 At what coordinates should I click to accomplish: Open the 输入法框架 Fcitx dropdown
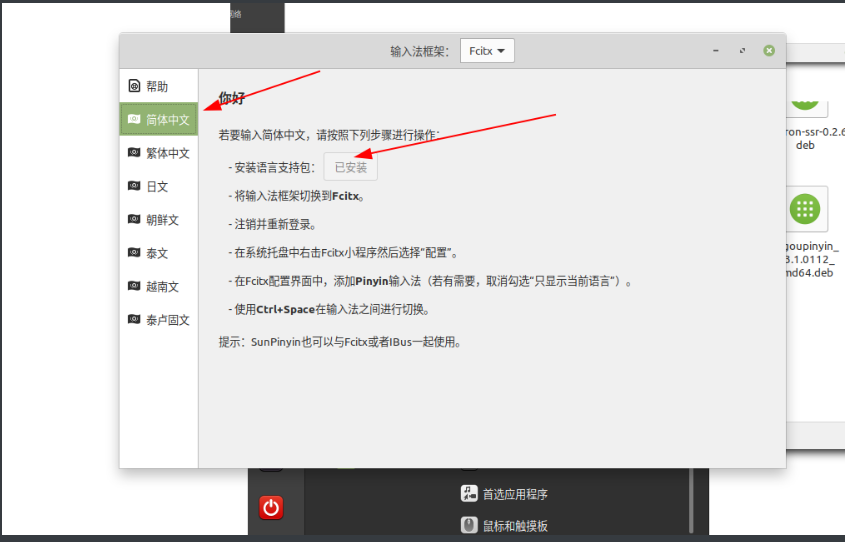click(x=487, y=51)
